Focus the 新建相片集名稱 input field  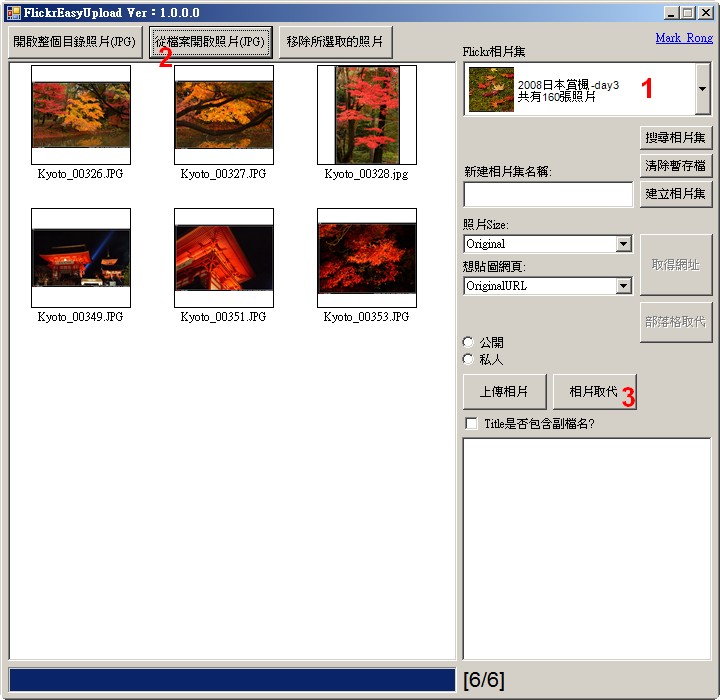548,195
